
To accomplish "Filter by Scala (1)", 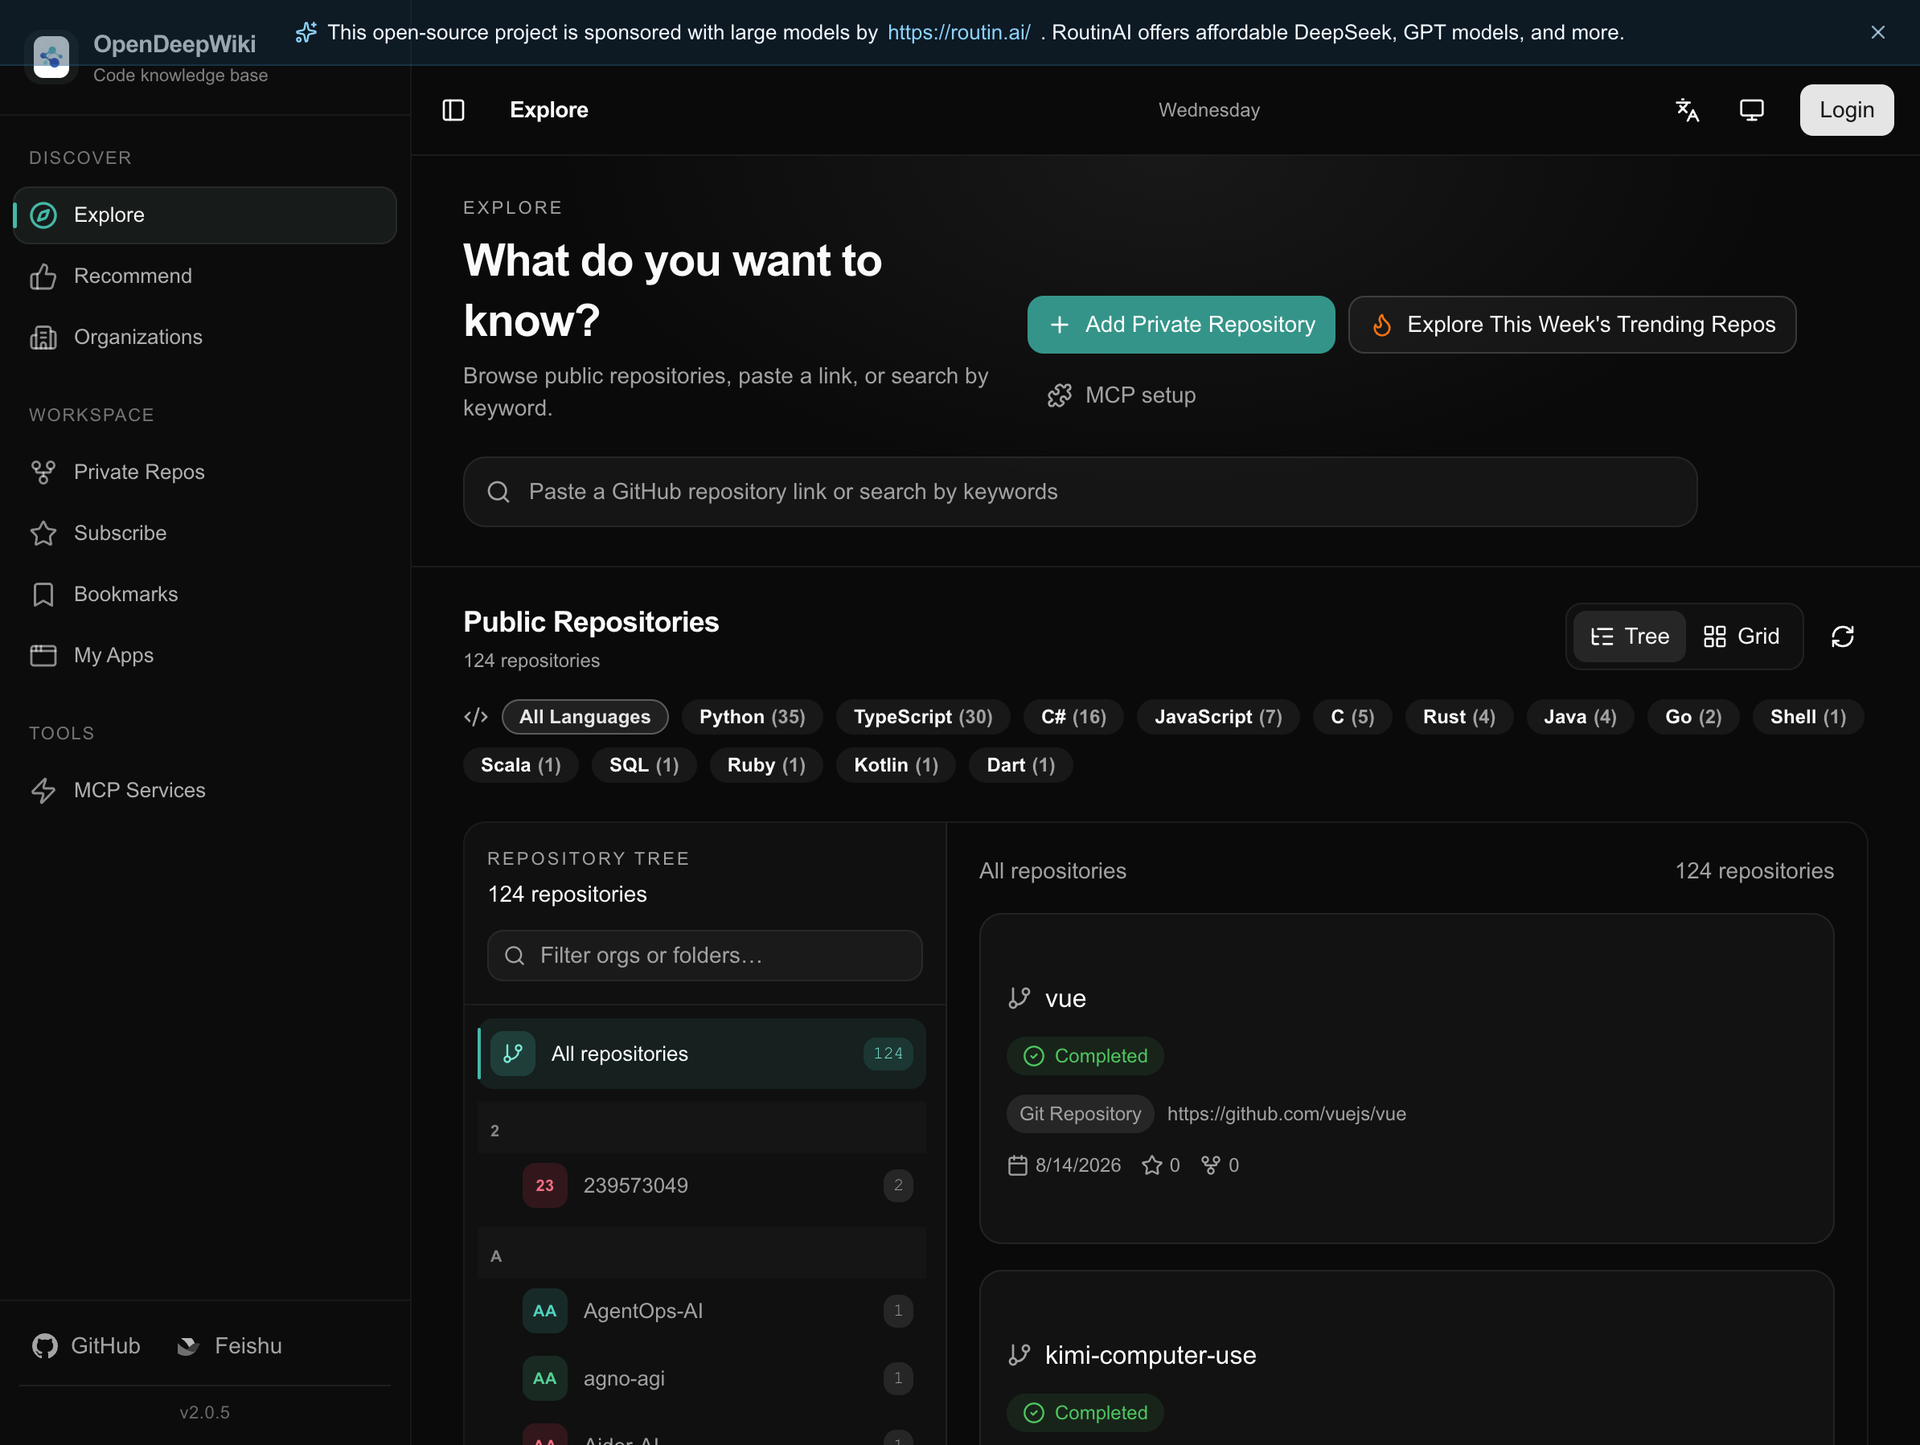I will tap(521, 764).
